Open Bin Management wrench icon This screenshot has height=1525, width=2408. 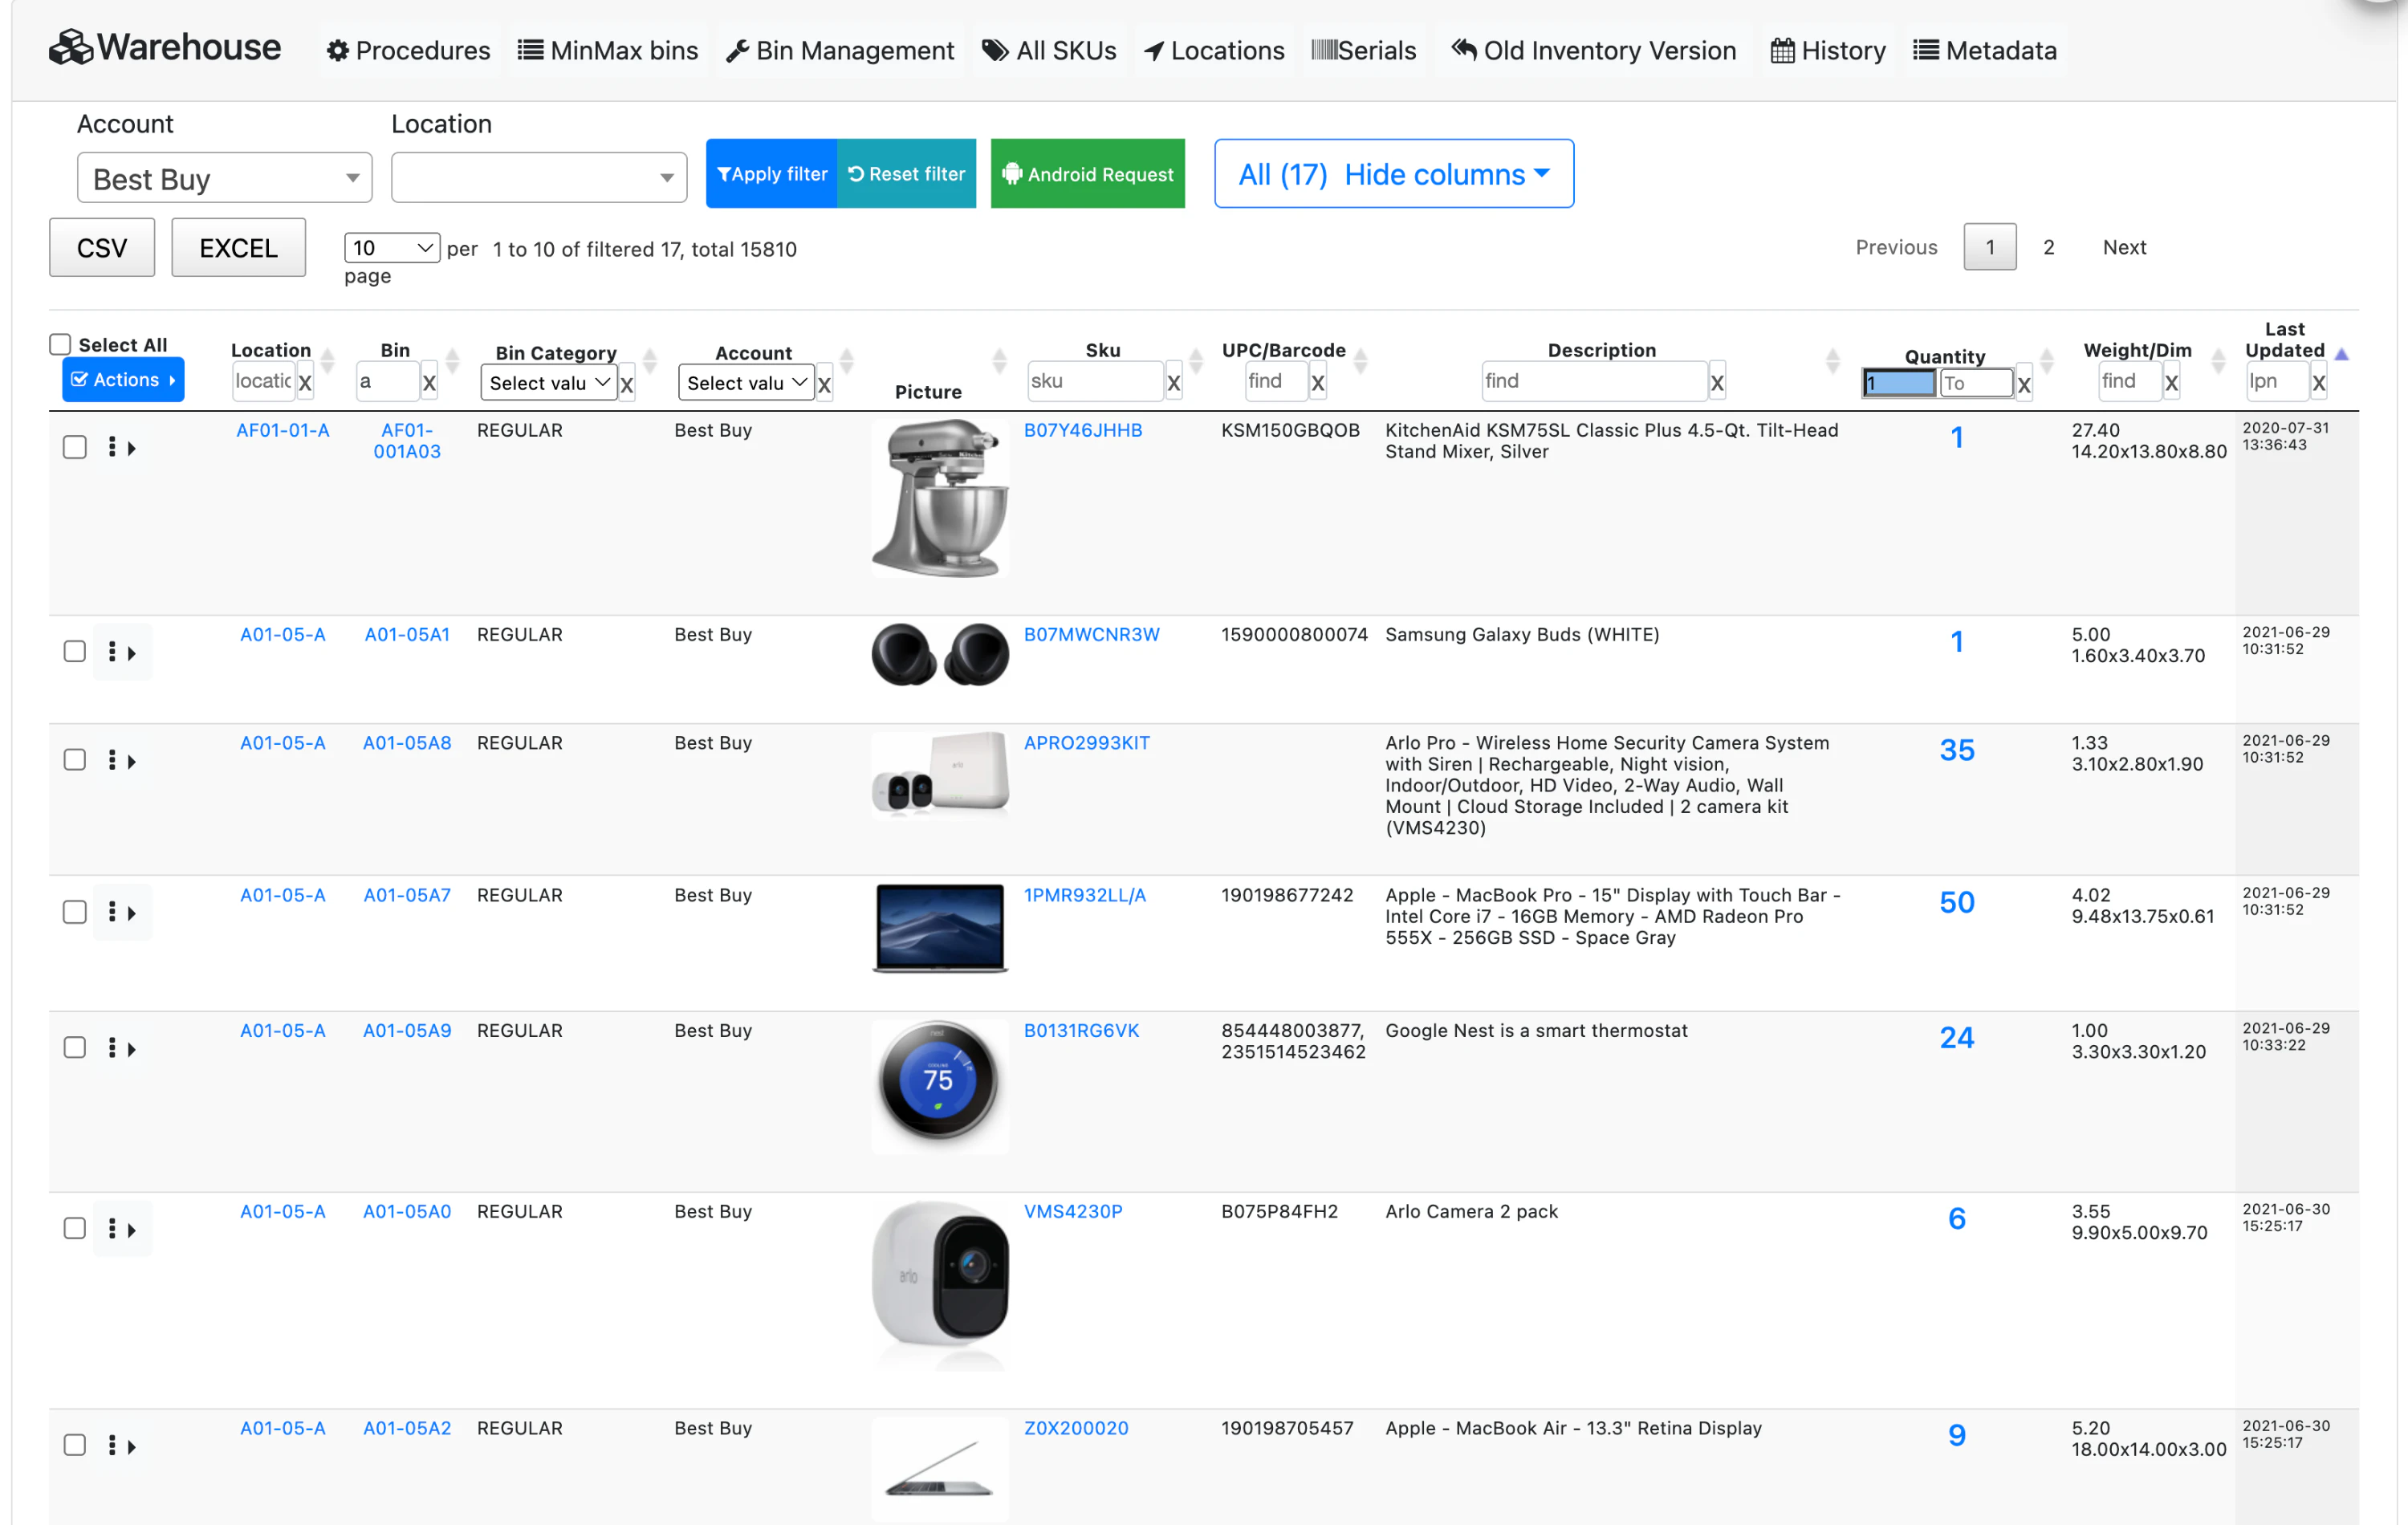pyautogui.click(x=738, y=51)
